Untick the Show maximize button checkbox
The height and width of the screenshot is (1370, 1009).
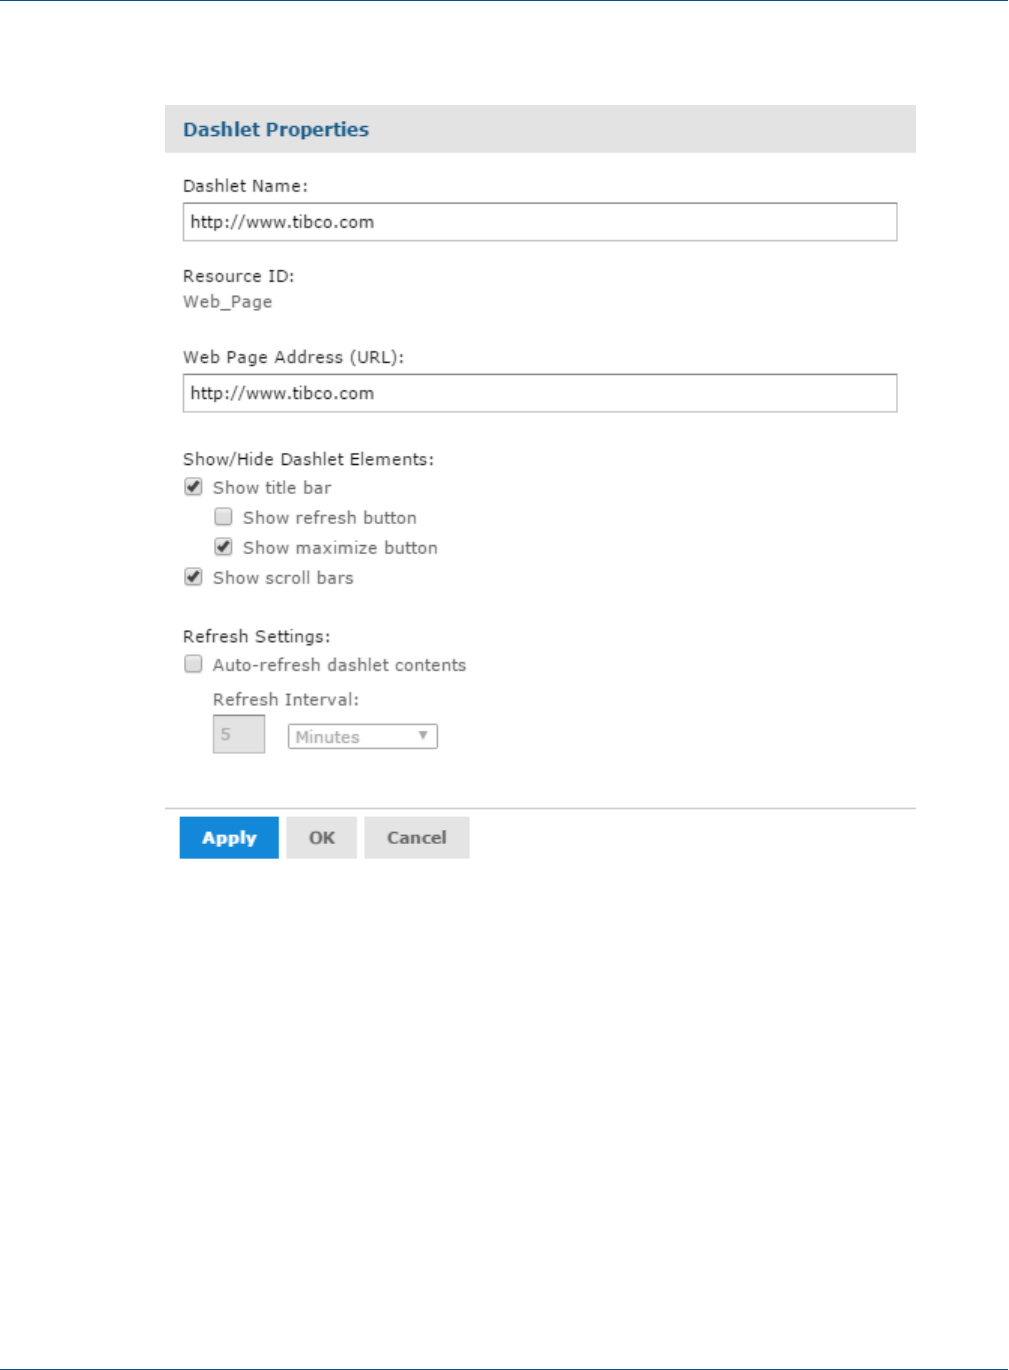224,547
